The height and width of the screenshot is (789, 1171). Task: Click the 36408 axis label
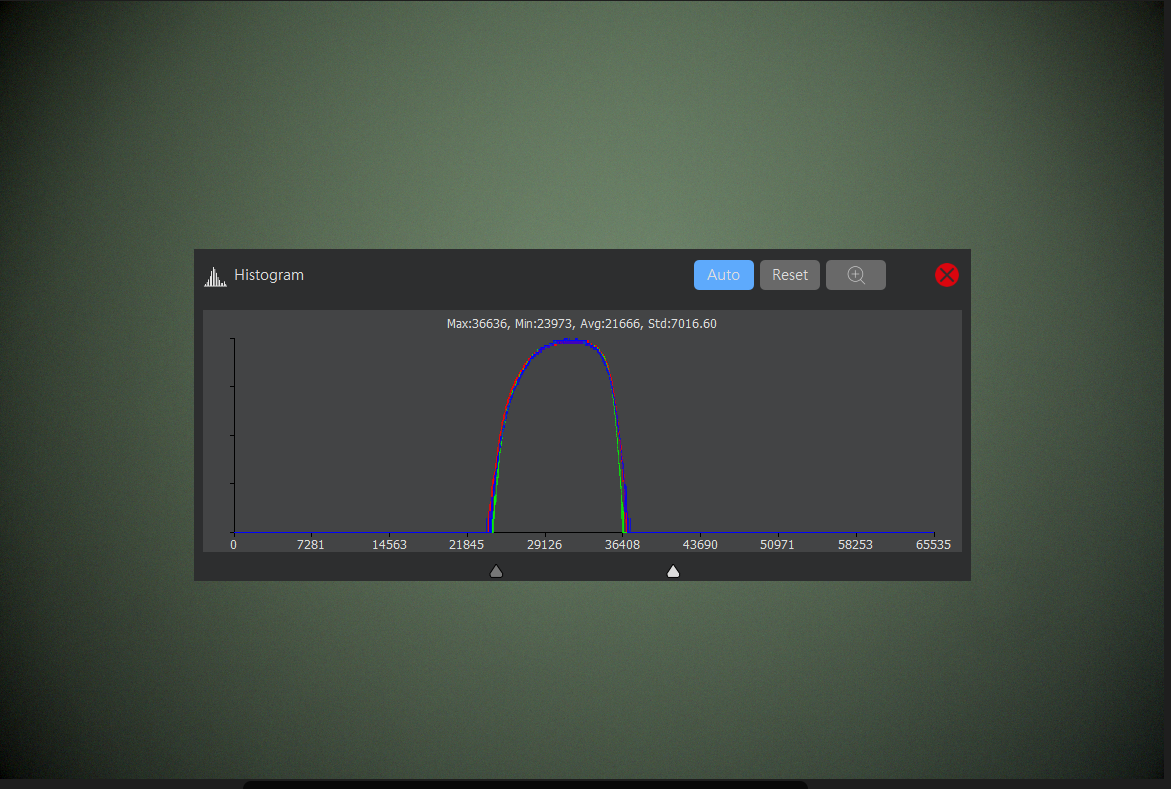coord(622,545)
